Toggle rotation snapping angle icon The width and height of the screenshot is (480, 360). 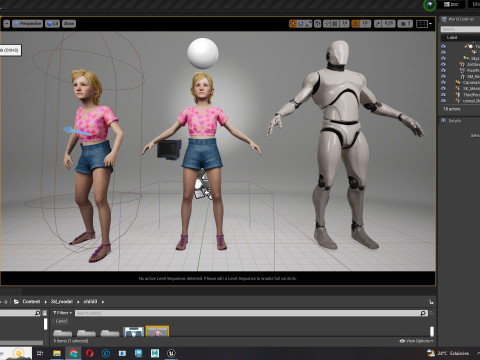tap(355, 24)
